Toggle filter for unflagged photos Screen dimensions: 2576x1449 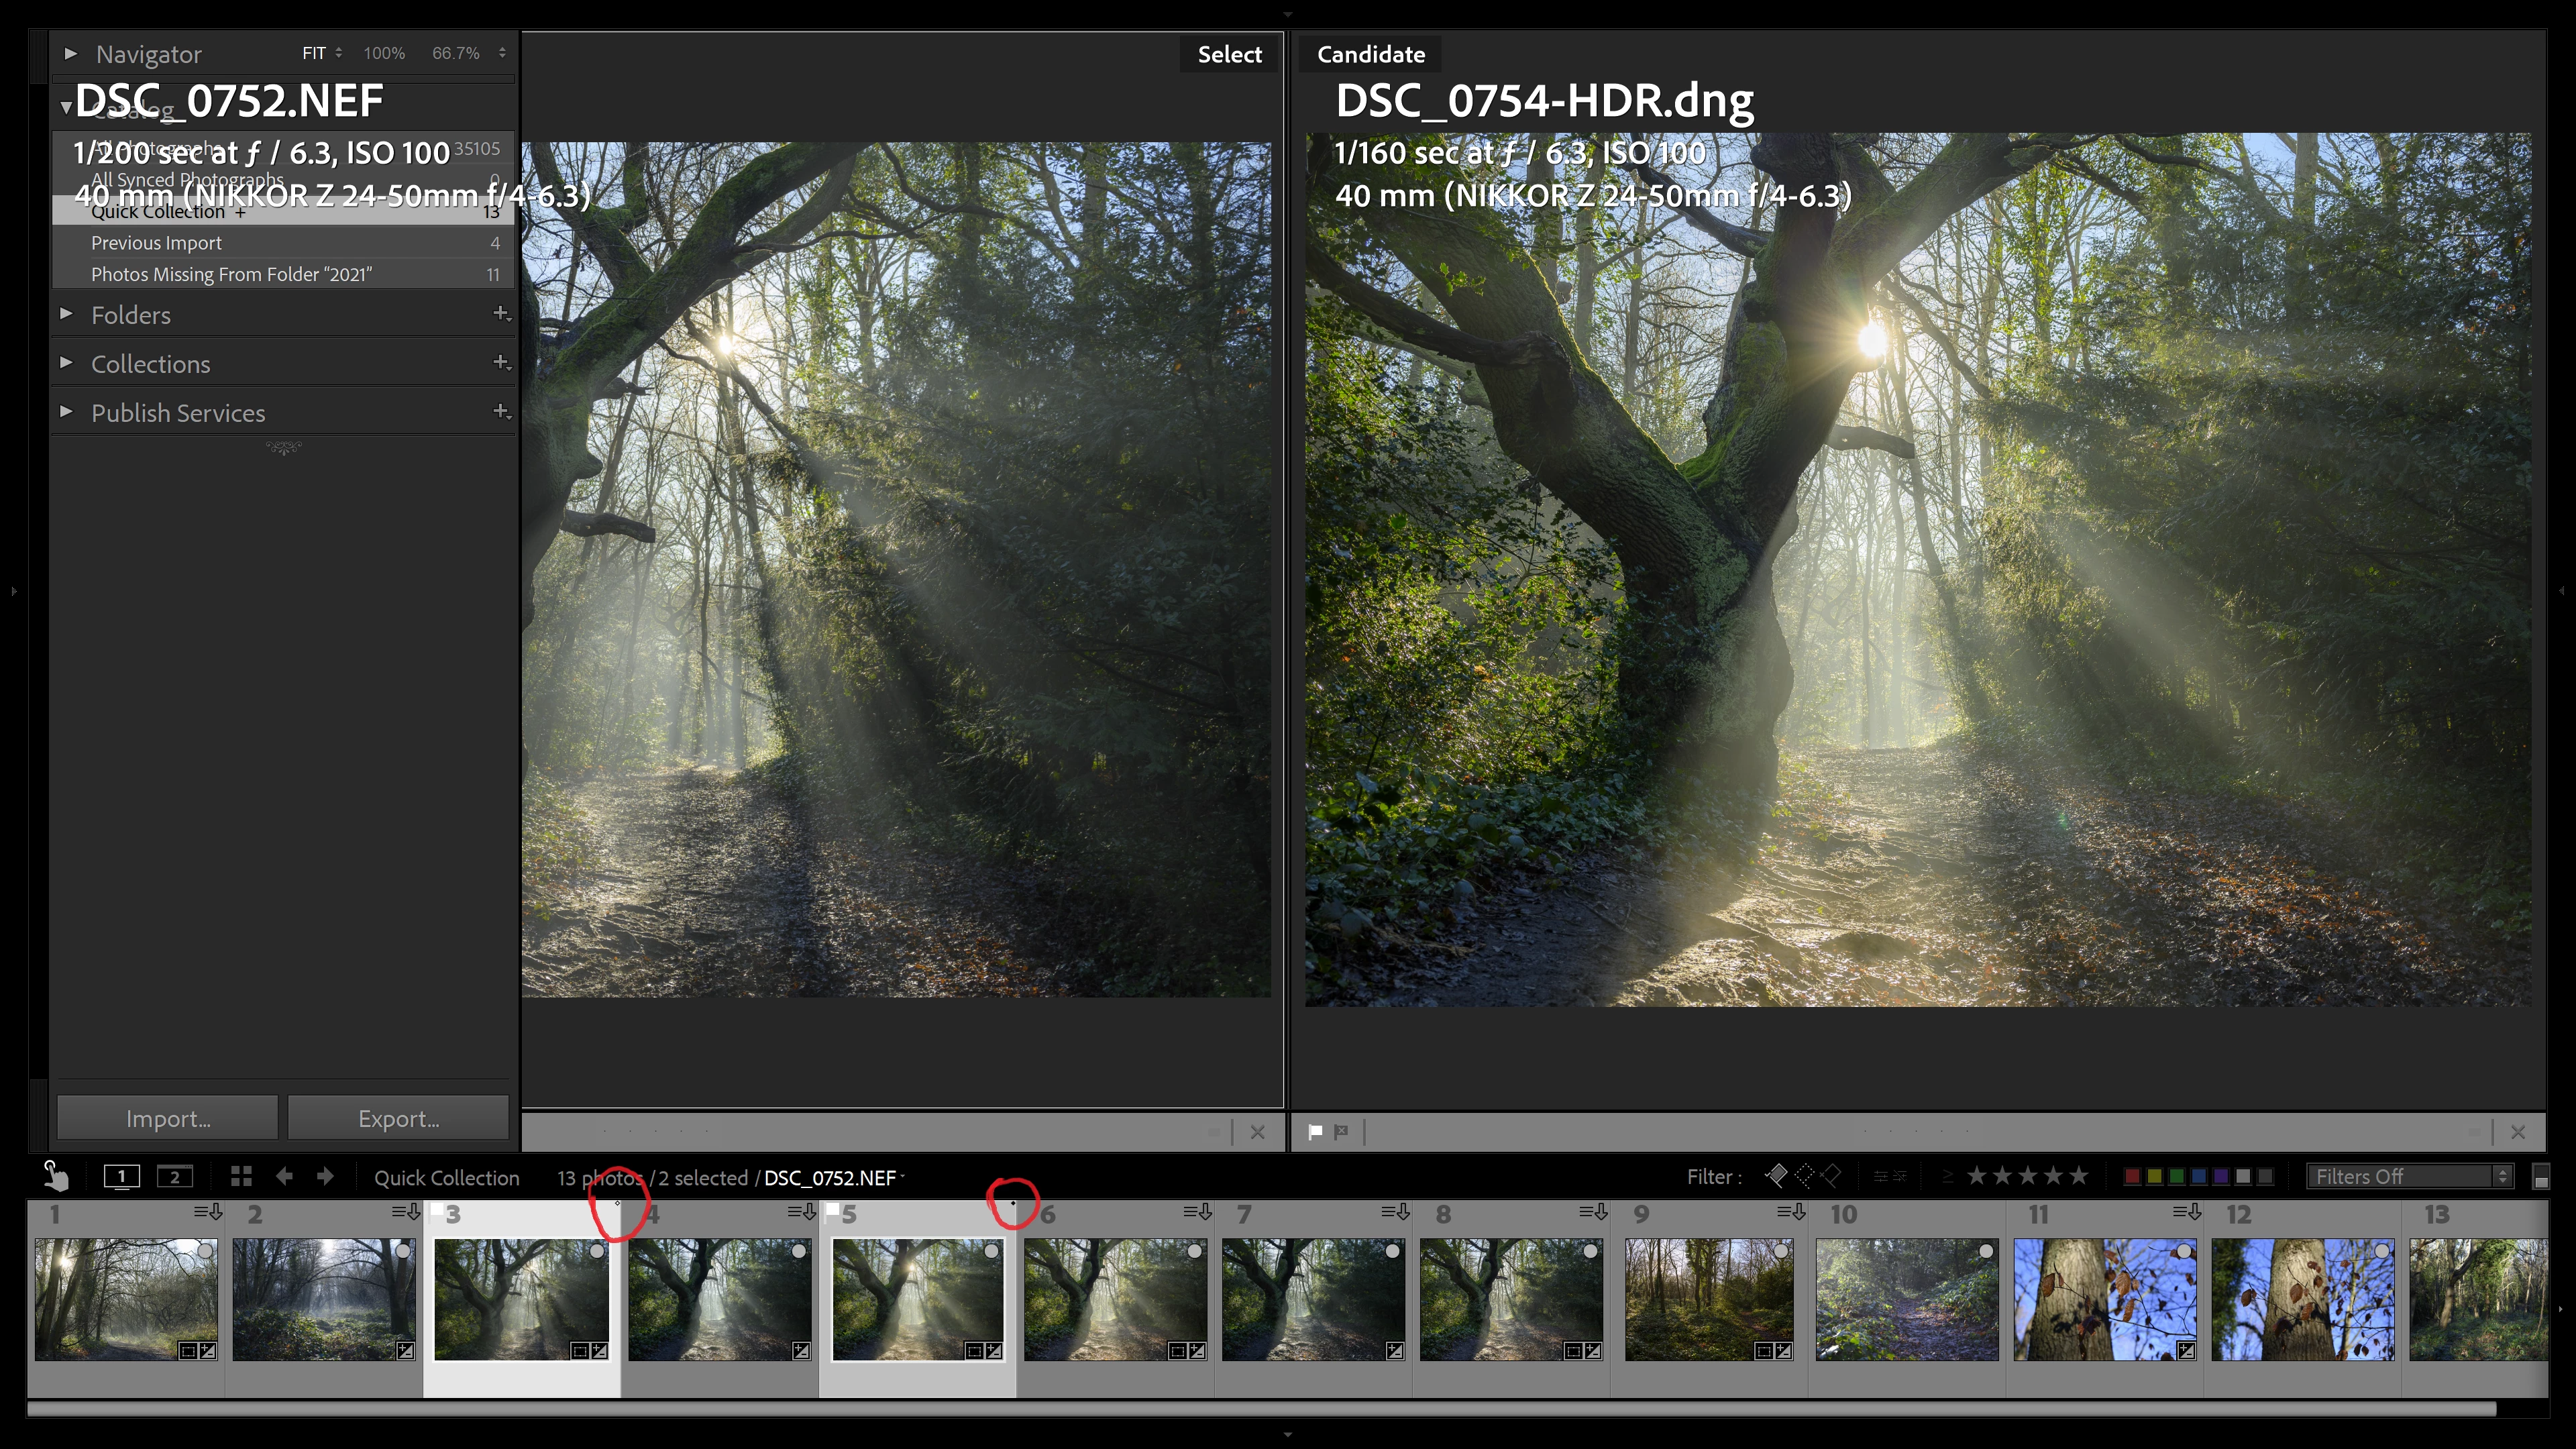1804,1176
